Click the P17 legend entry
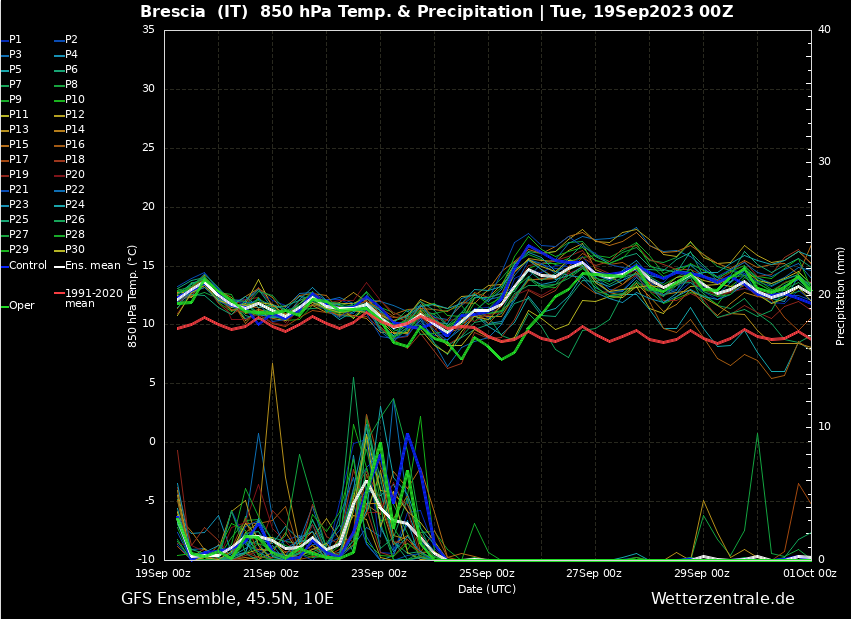The image size is (853, 619). point(15,159)
